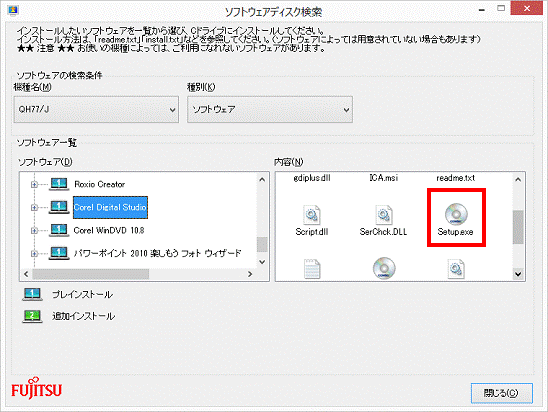Select Corel Digital Studio in the tree

point(110,207)
